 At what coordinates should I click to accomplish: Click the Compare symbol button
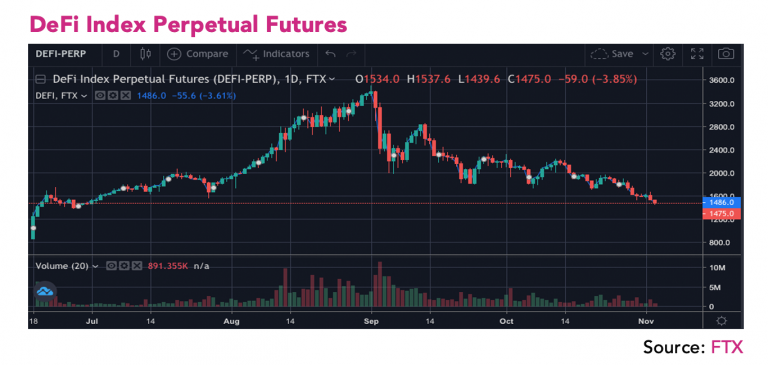[x=197, y=54]
